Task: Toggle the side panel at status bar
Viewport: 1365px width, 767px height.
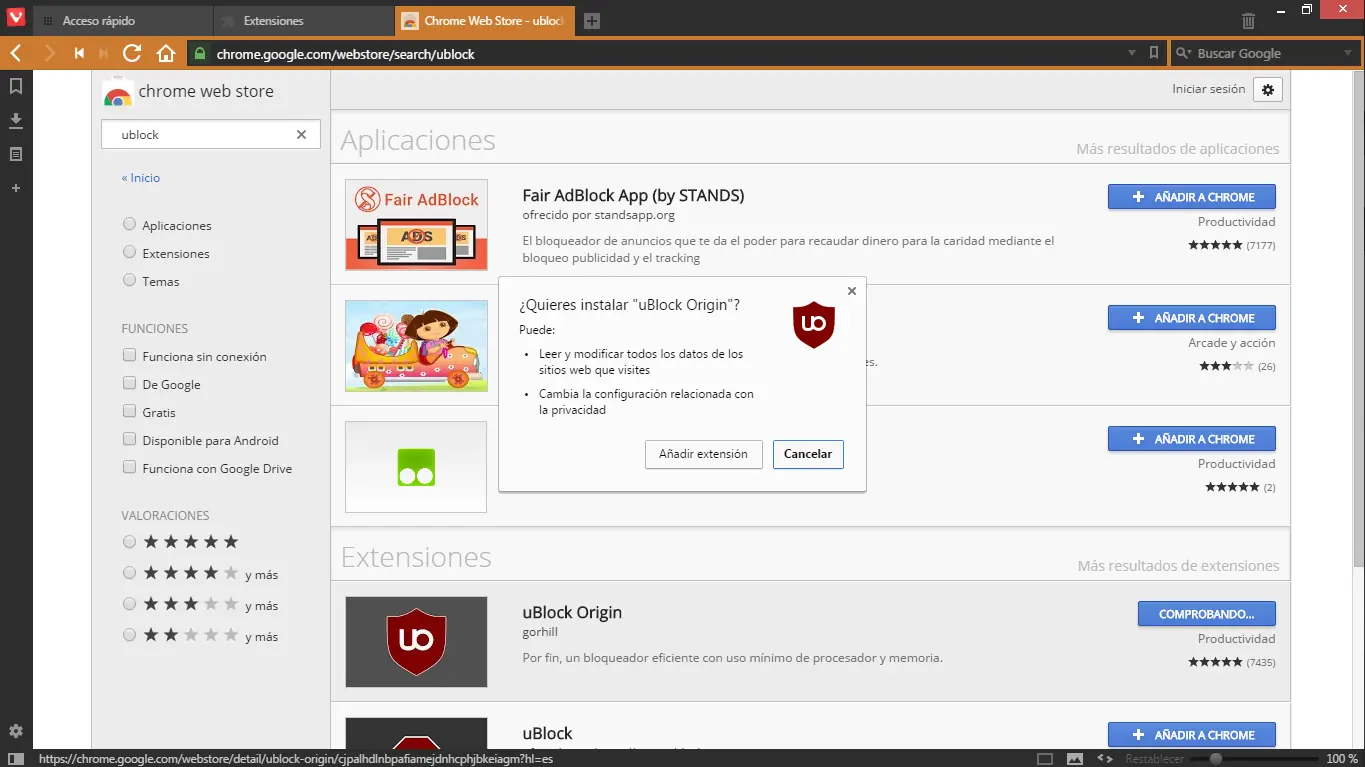Action: click(x=16, y=759)
